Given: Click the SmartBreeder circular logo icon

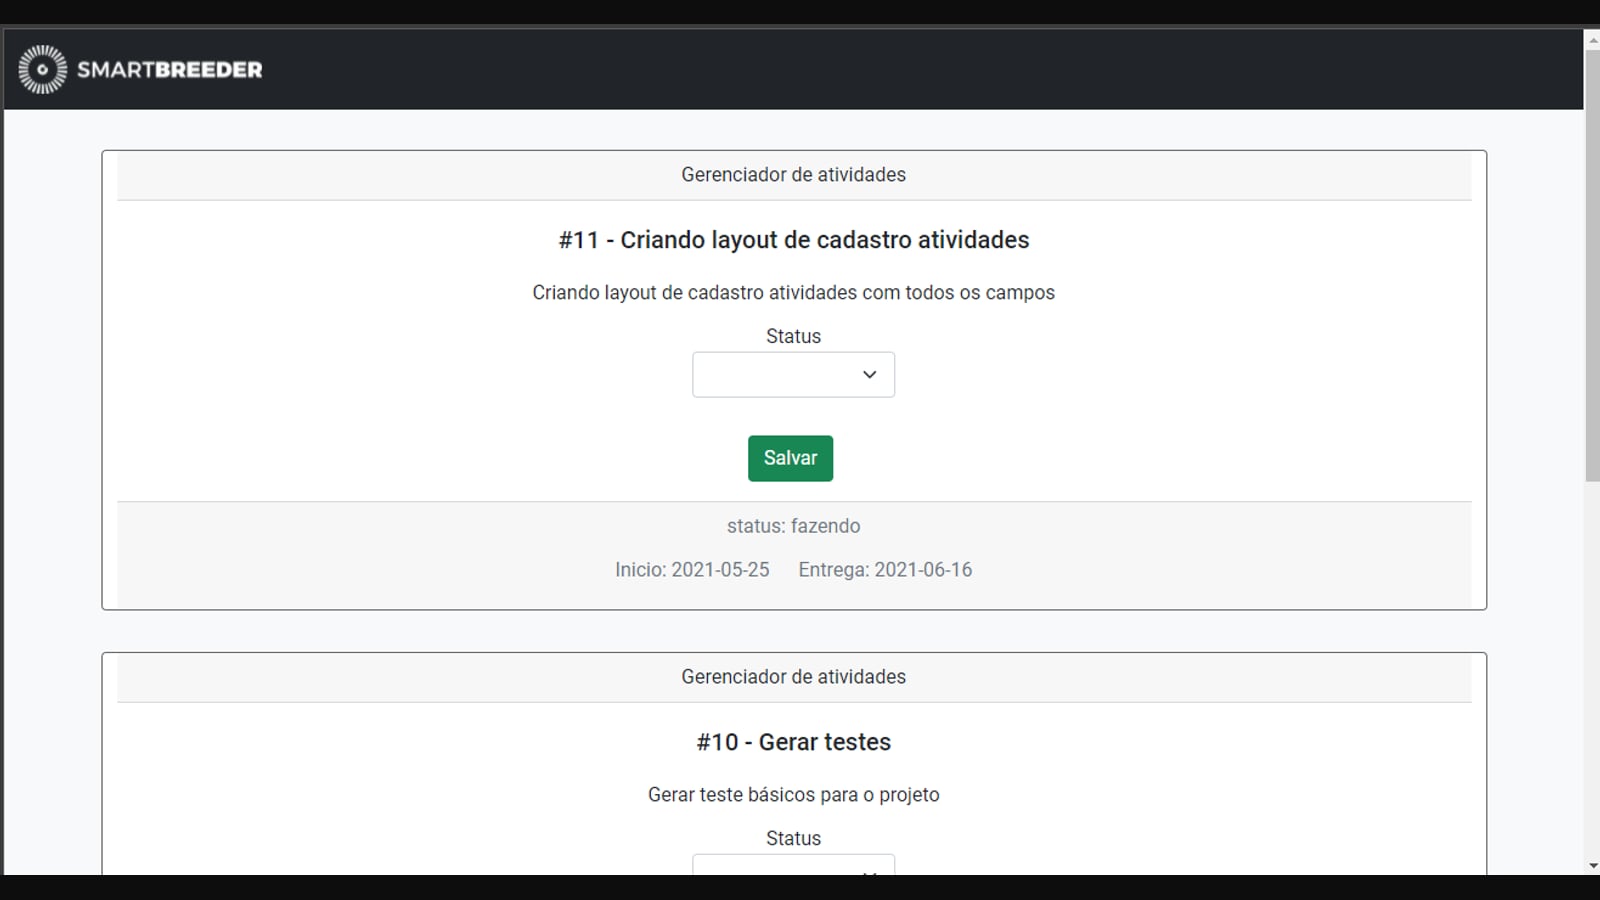Looking at the screenshot, I should click(x=42, y=69).
